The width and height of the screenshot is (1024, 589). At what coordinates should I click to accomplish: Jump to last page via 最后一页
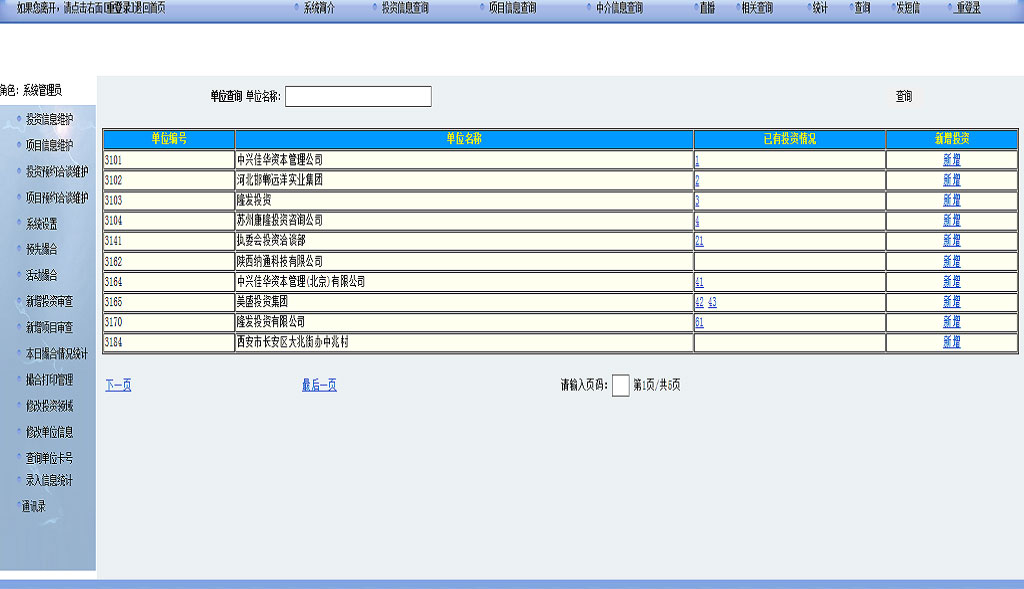pyautogui.click(x=319, y=386)
